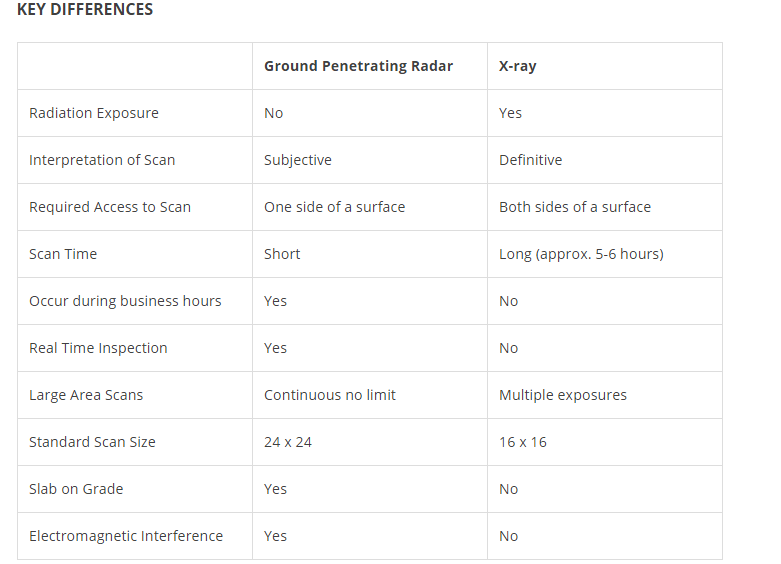Click the KEY DIFFERENCES heading
Image resolution: width=781 pixels, height=564 pixels.
pos(85,9)
